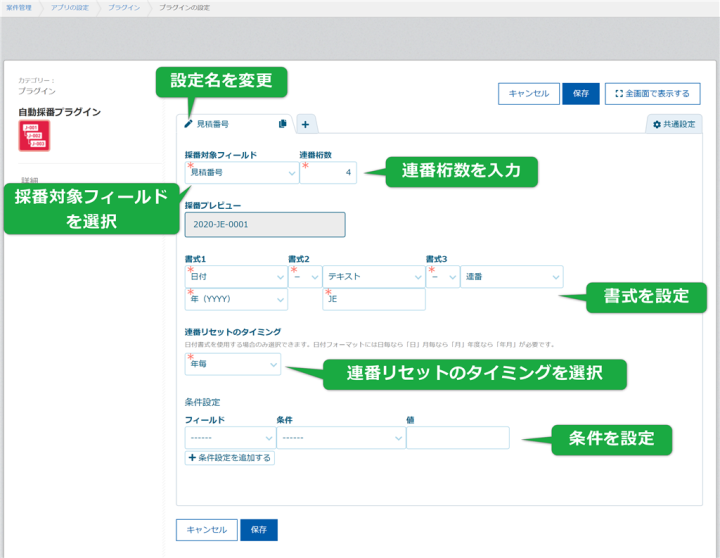The width and height of the screenshot is (720, 558).
Task: Click the 連番桁数 number input field
Action: 328,173
